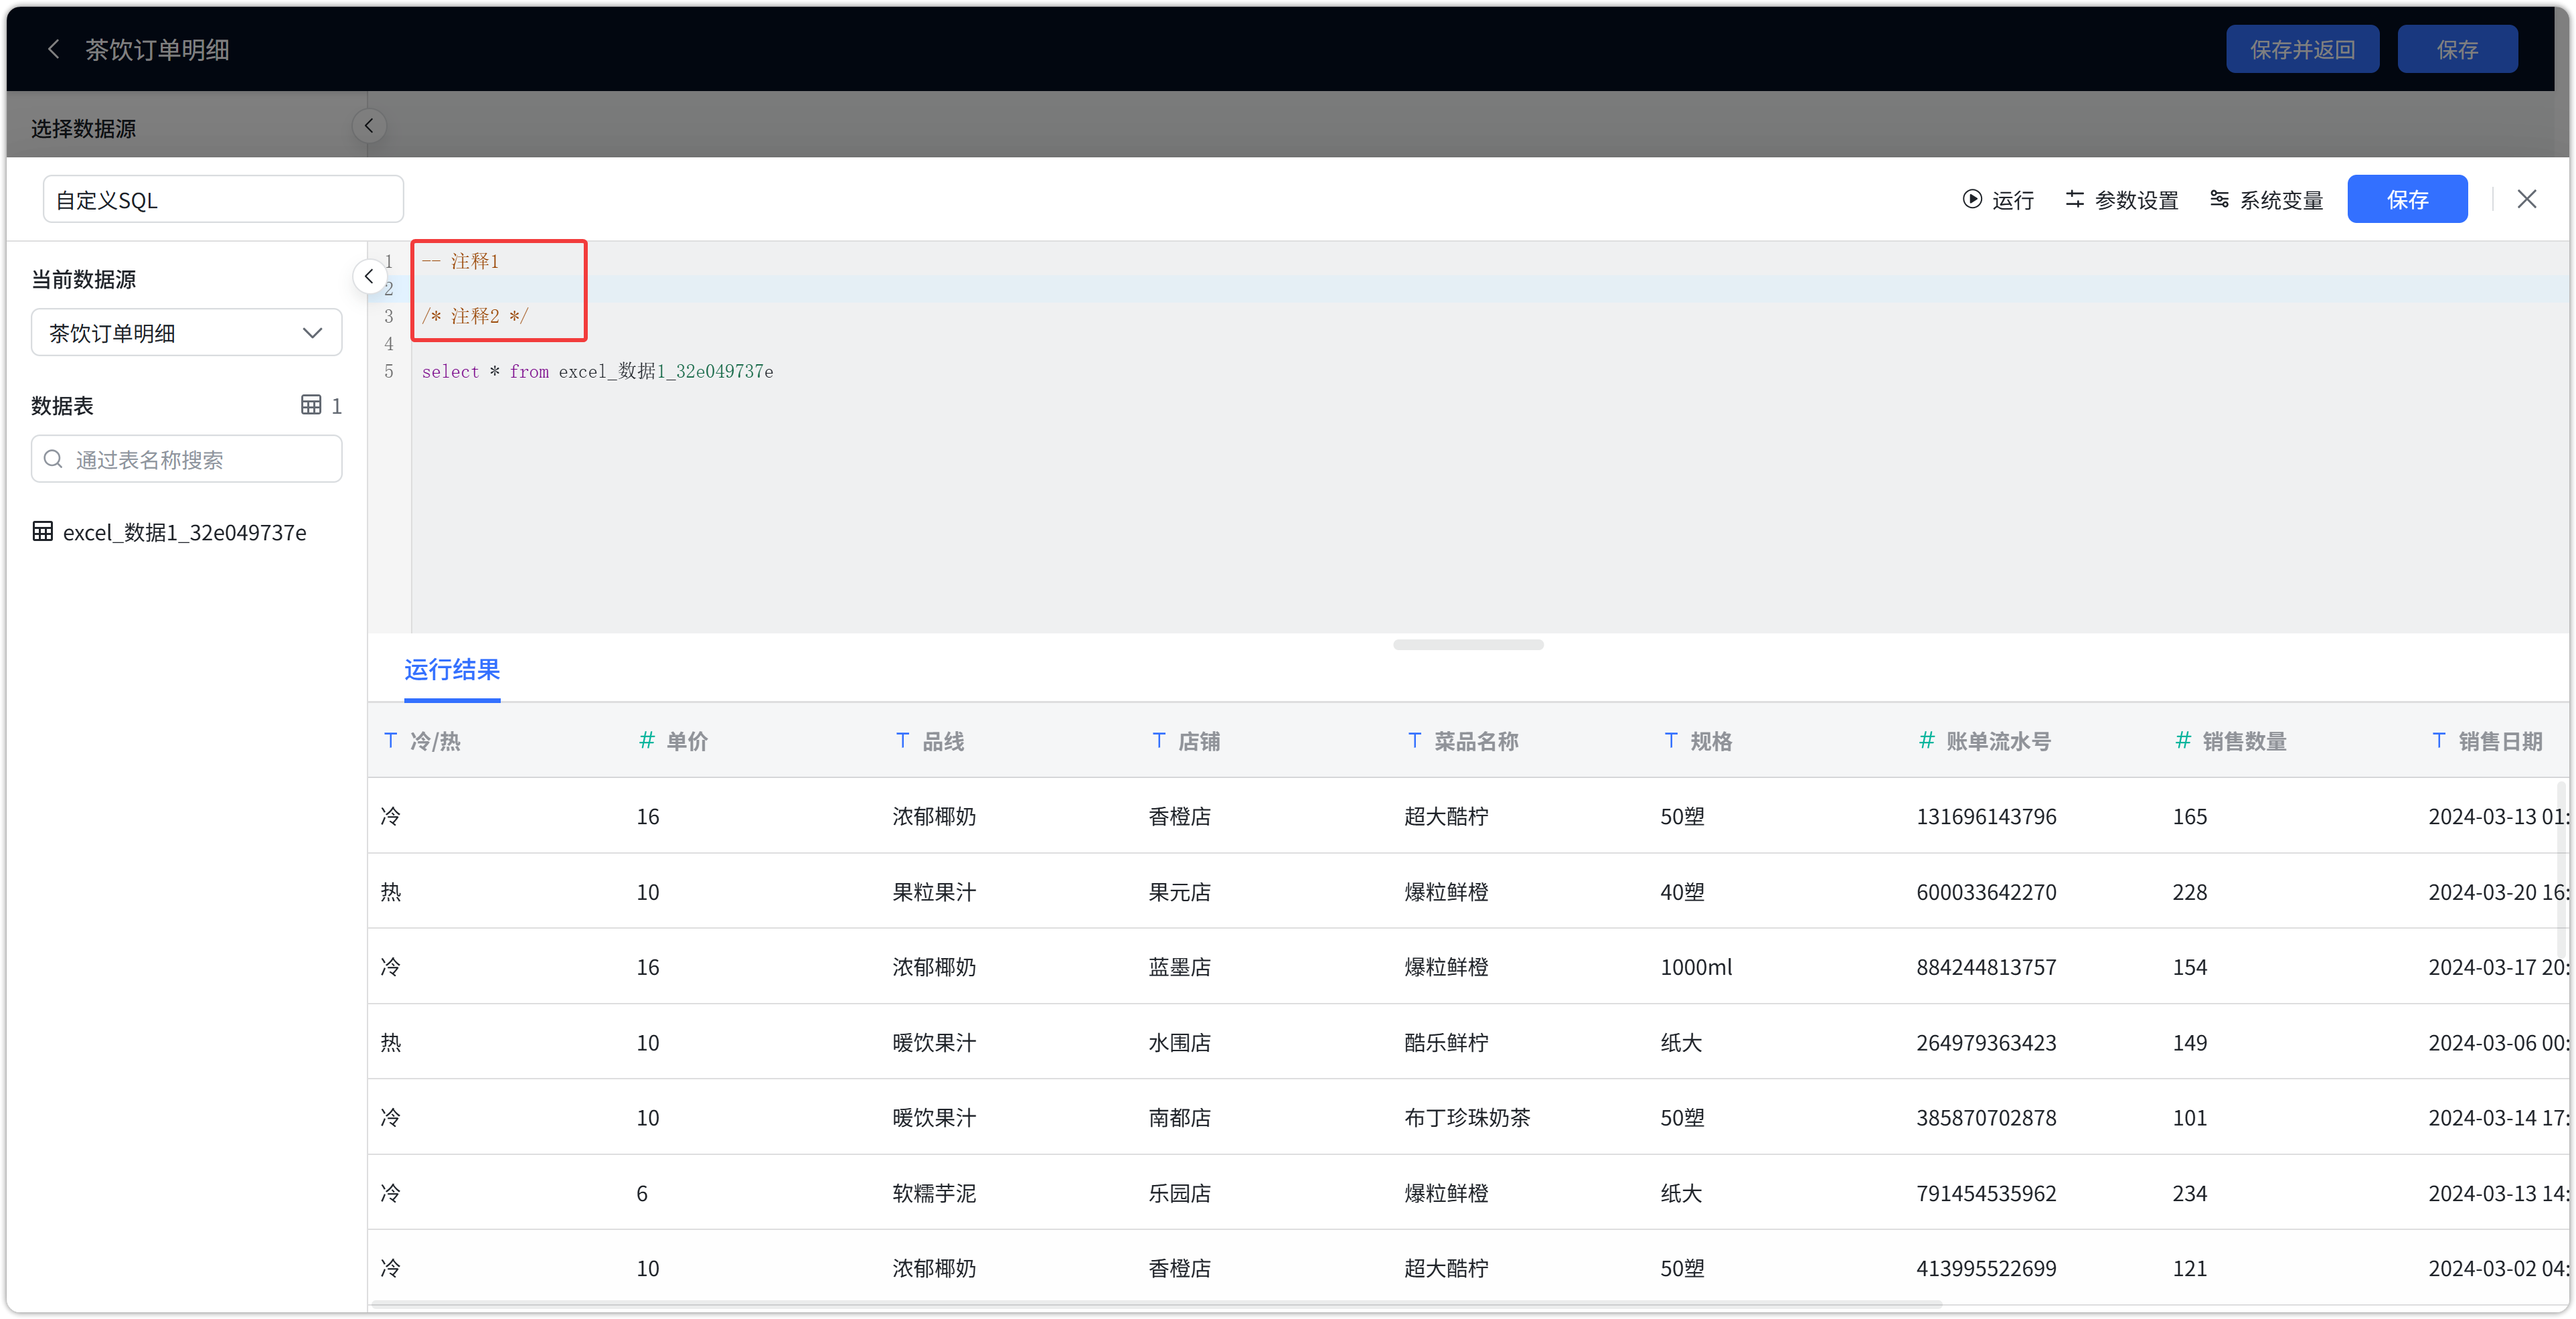Image resolution: width=2576 pixels, height=1319 pixels.
Task: Close the SQL editor dialog
Action: tap(2527, 199)
